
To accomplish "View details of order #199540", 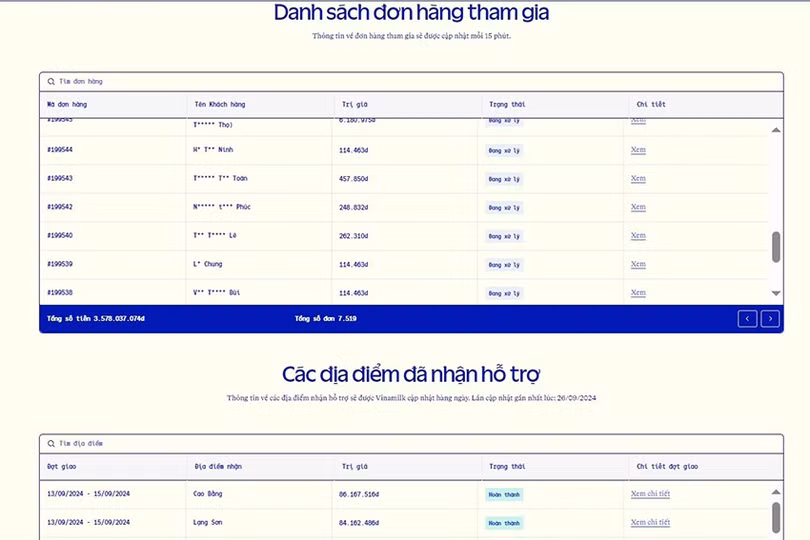I will click(638, 236).
